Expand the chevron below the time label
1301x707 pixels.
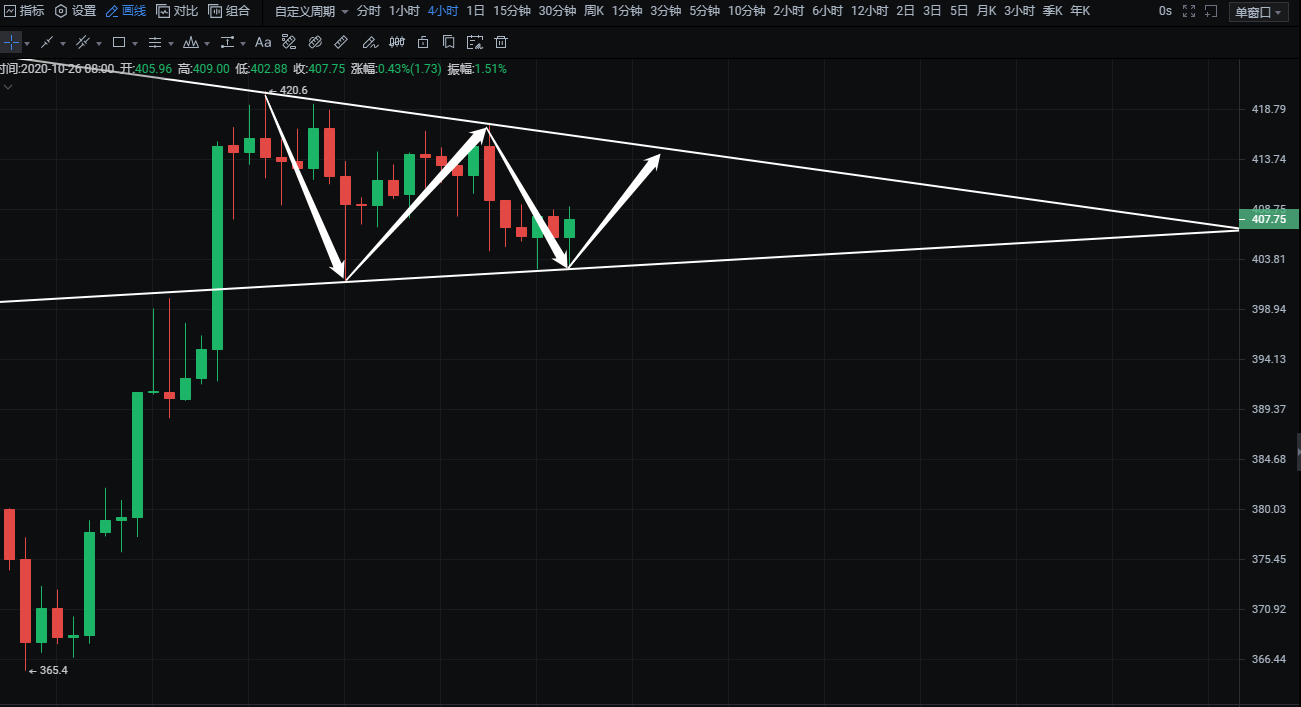(8, 87)
